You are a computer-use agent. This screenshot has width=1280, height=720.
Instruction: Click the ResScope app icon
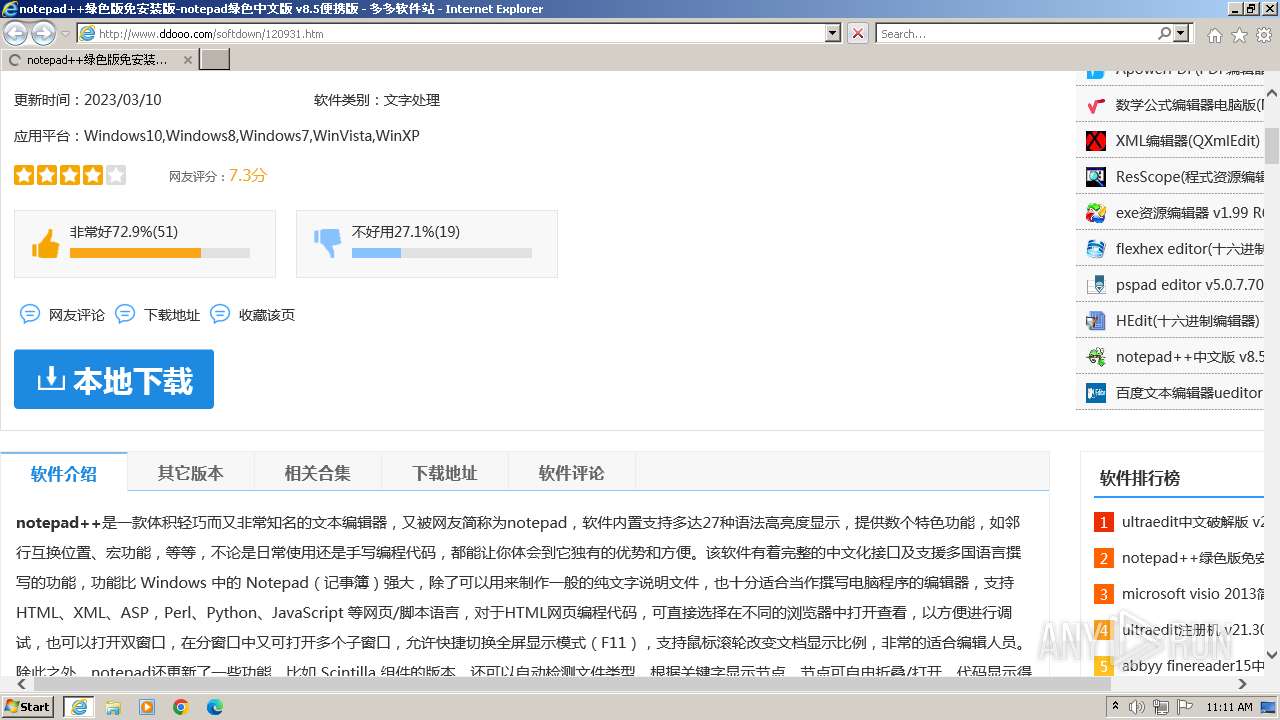point(1096,177)
